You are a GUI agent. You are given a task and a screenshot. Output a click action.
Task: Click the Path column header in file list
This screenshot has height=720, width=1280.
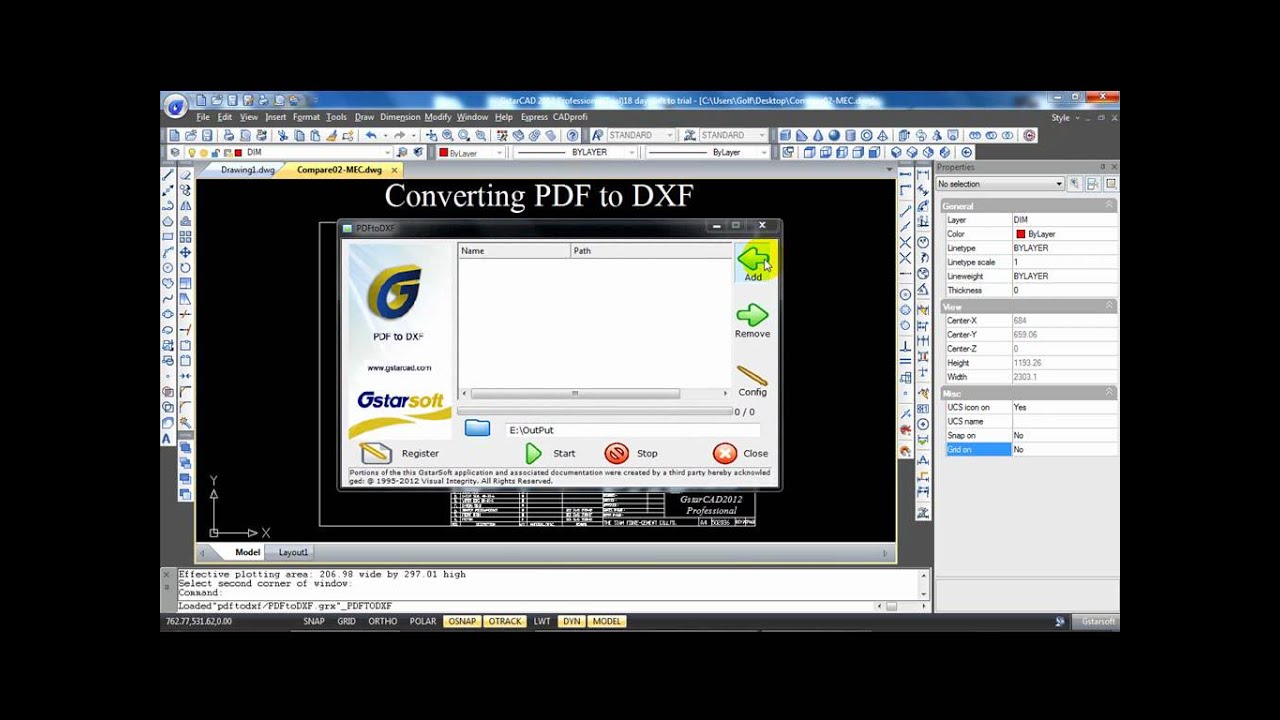click(x=650, y=251)
